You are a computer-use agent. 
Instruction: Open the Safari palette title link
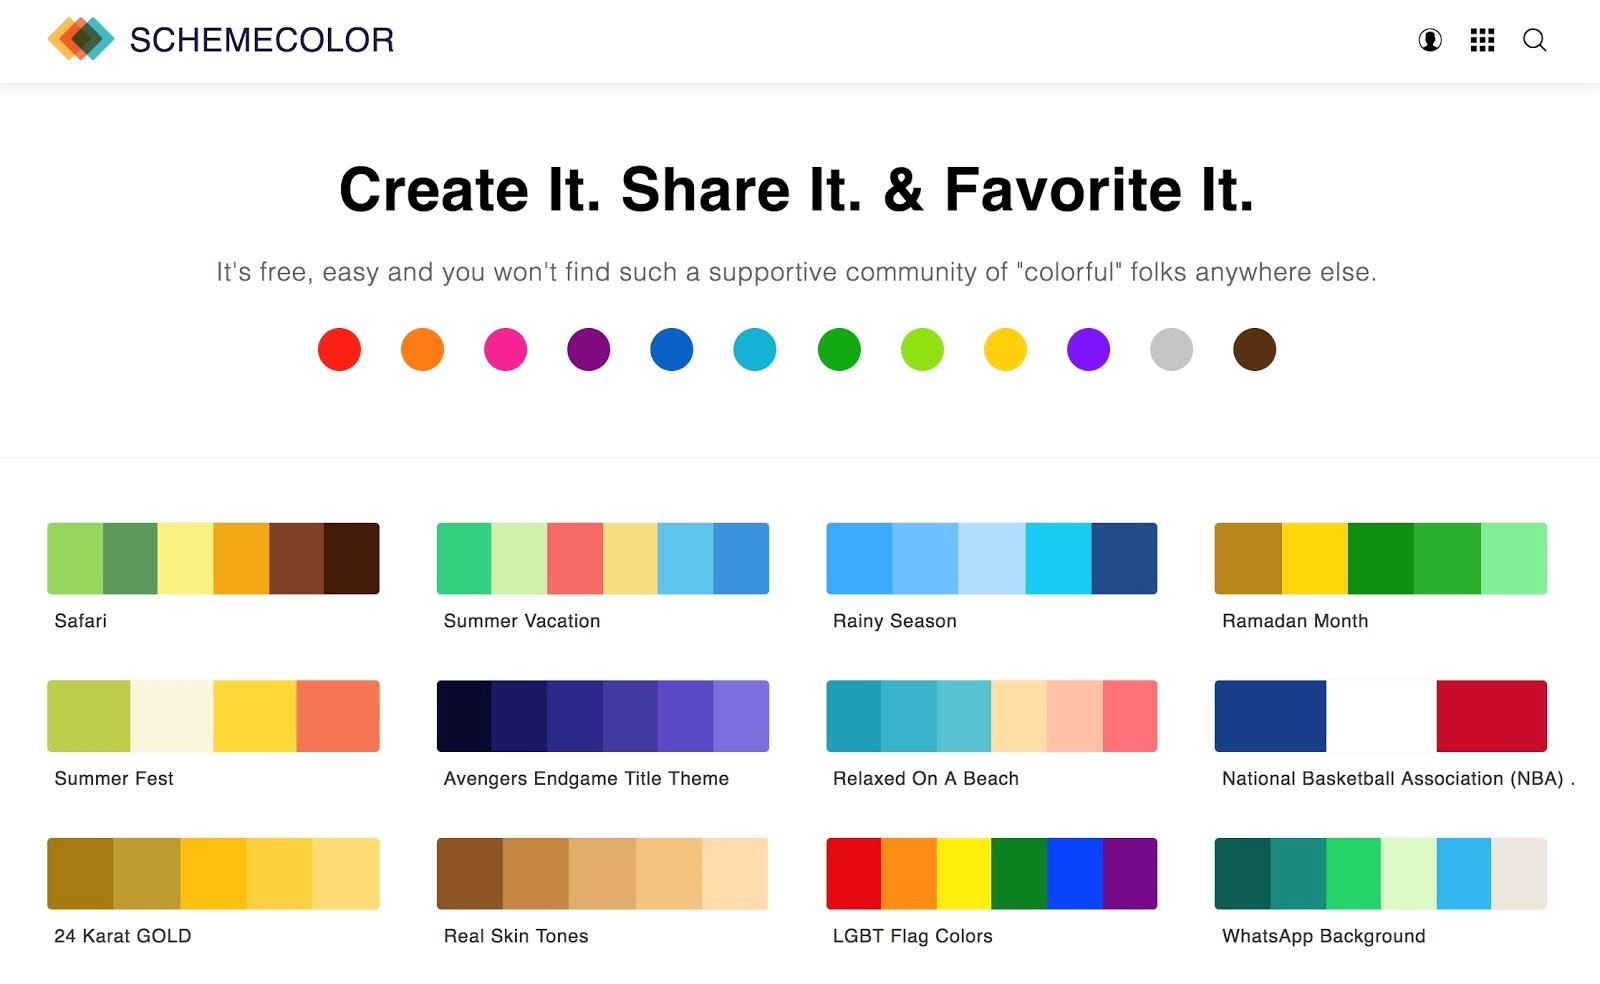tap(80, 621)
